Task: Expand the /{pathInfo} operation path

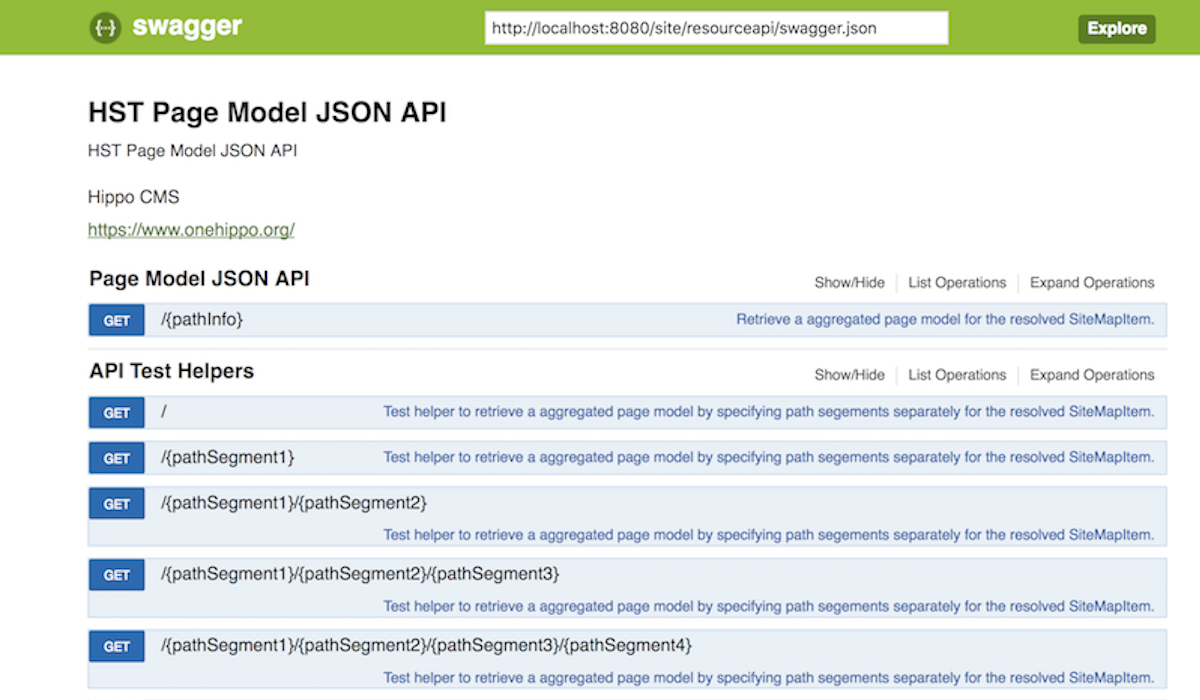Action: coord(202,320)
